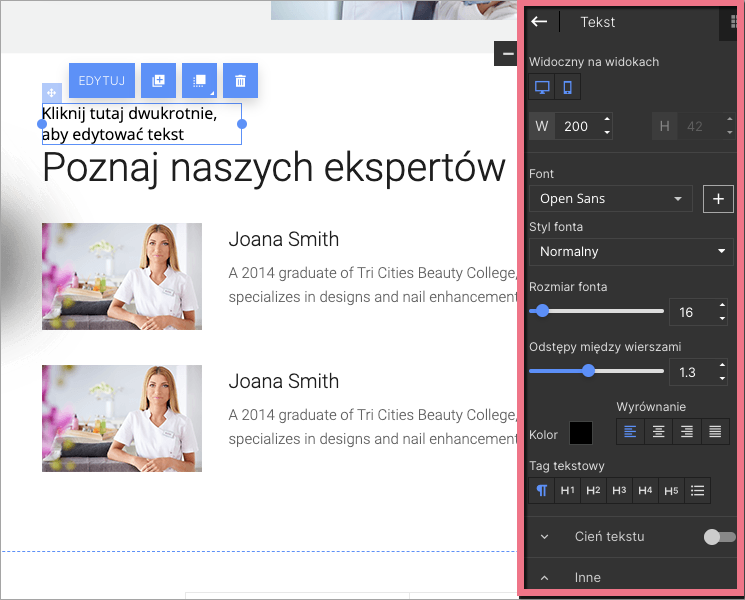Open the Styl fonta Normalny dropdown
745x600 pixels.
[x=630, y=251]
